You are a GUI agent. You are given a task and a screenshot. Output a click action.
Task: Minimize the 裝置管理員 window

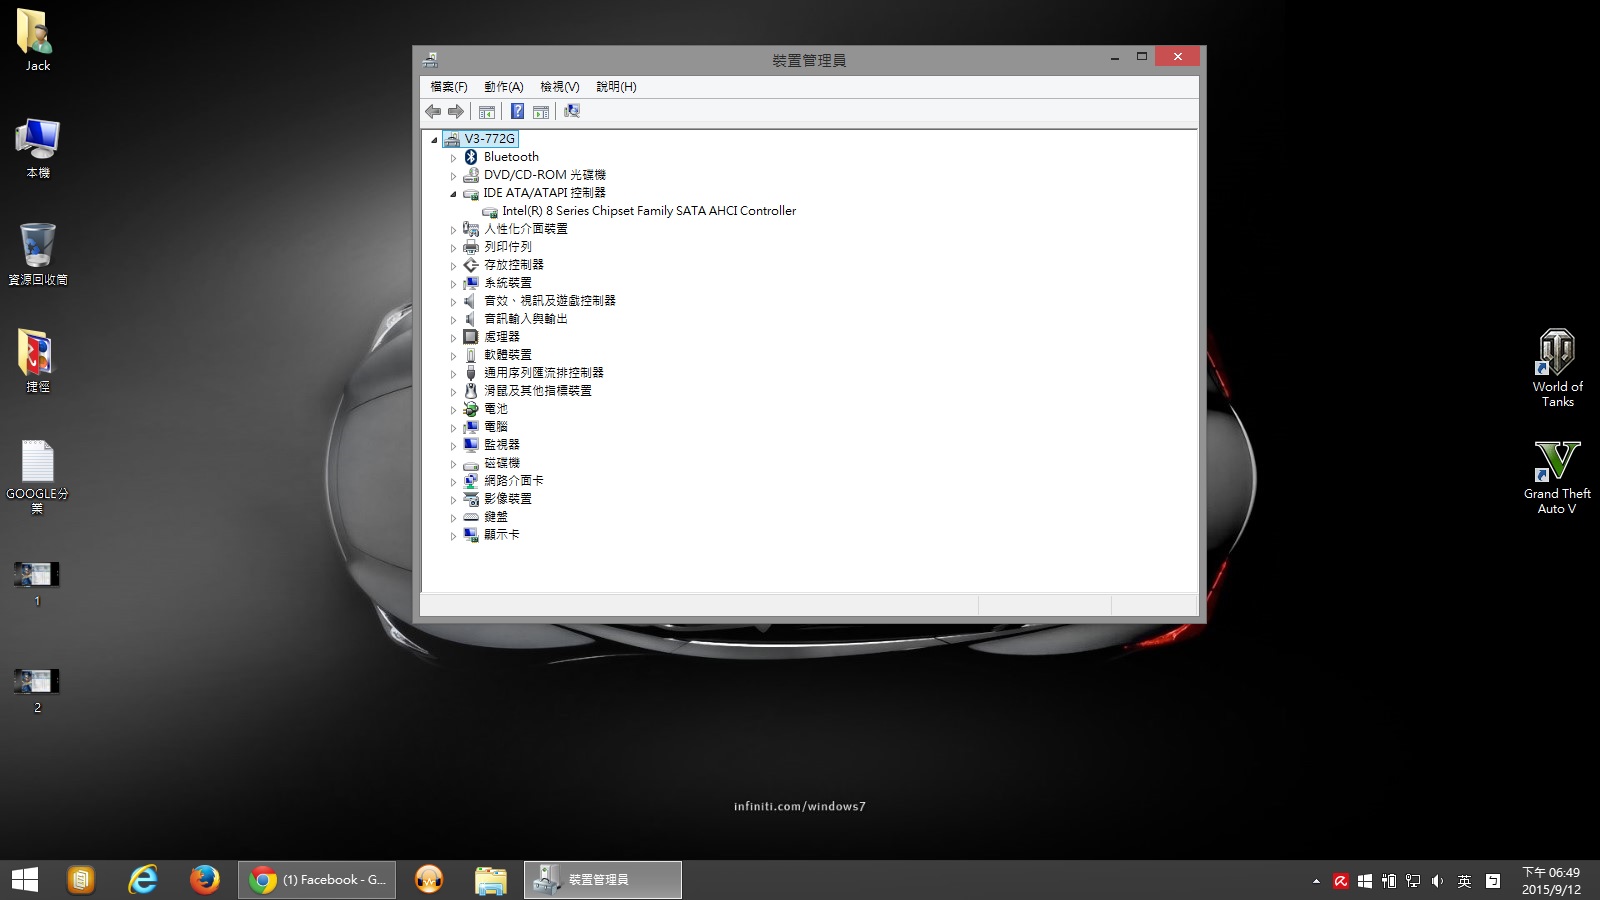1114,57
